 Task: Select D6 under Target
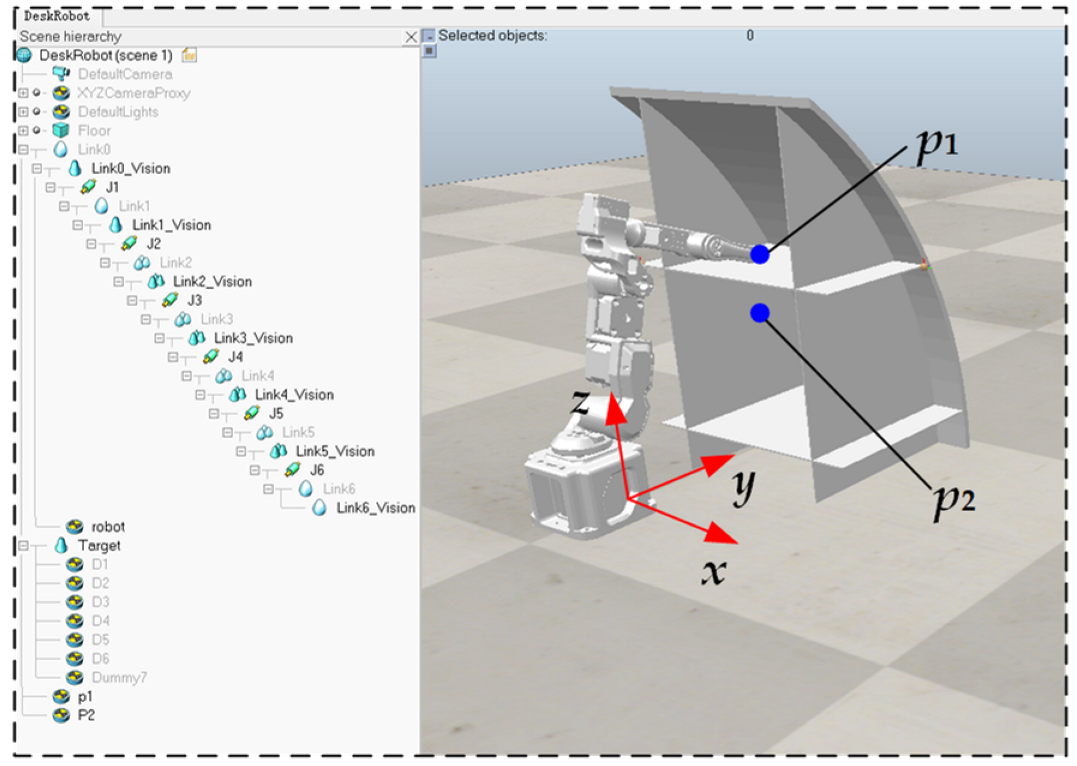click(x=100, y=658)
